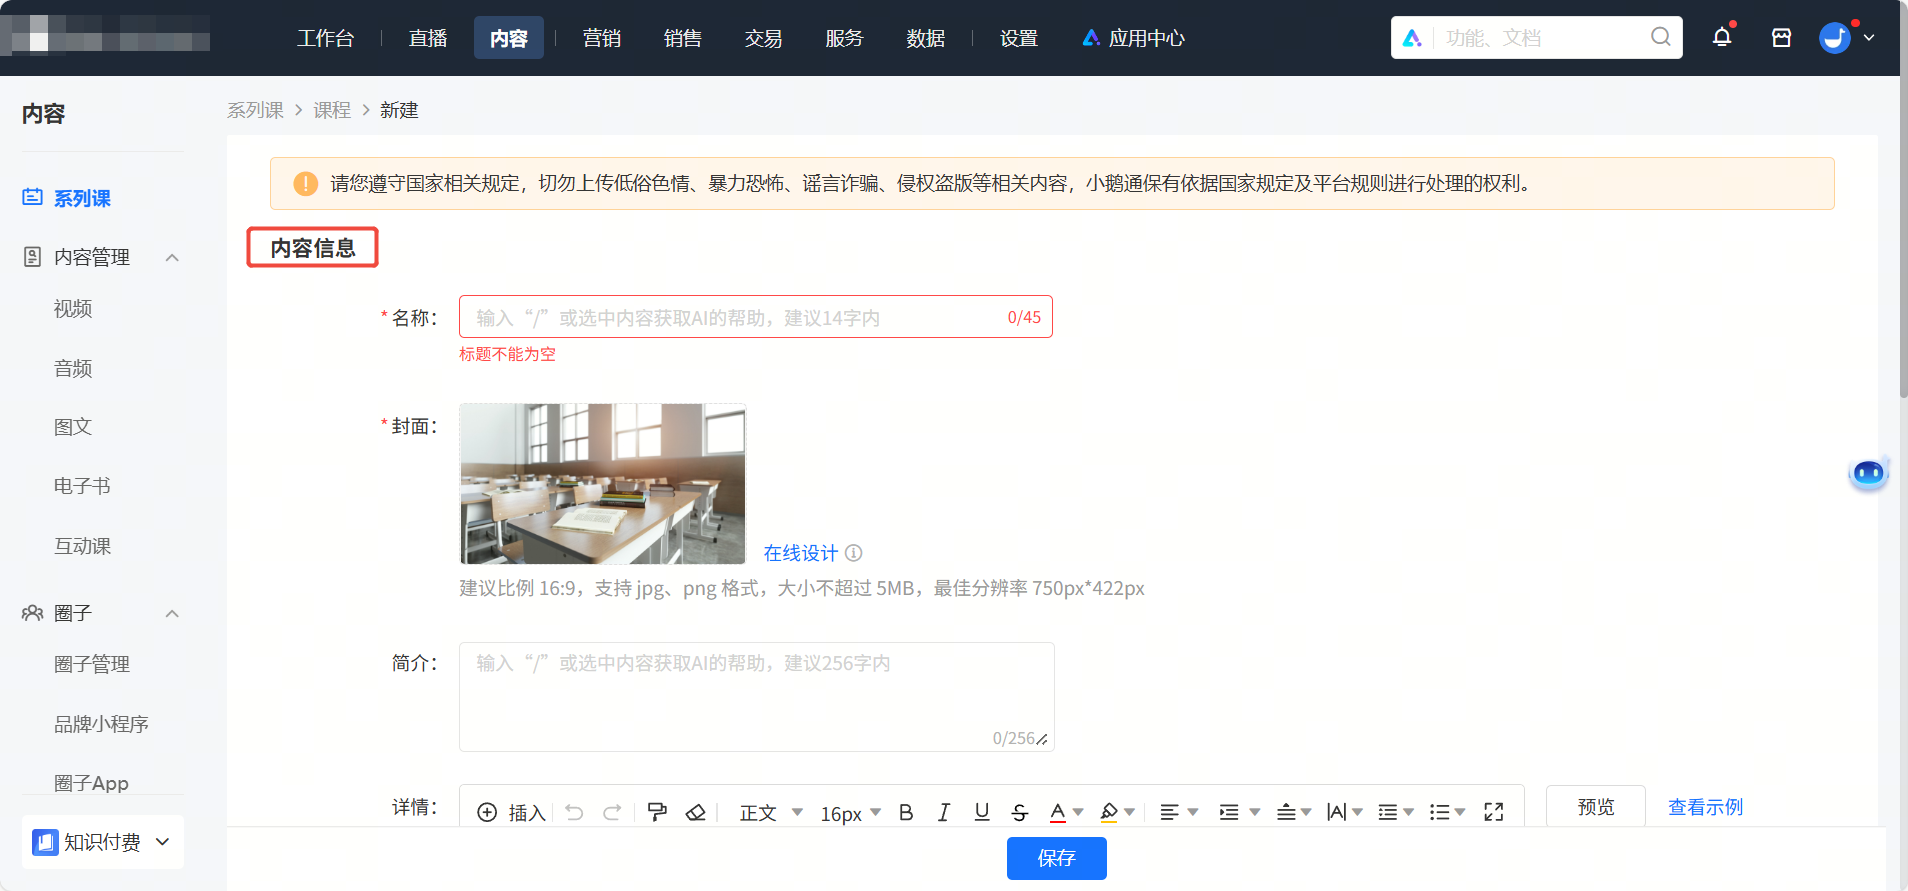Expand the avatar dropdown chevron

pyautogui.click(x=1869, y=38)
